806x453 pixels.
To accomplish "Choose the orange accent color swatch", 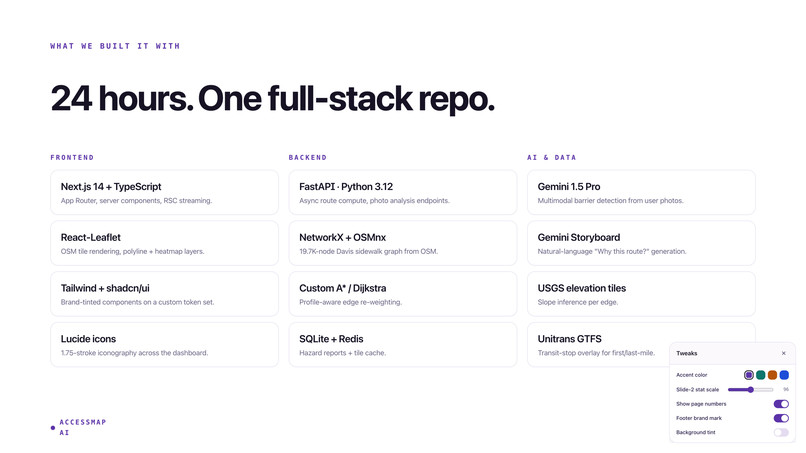I will (x=773, y=375).
